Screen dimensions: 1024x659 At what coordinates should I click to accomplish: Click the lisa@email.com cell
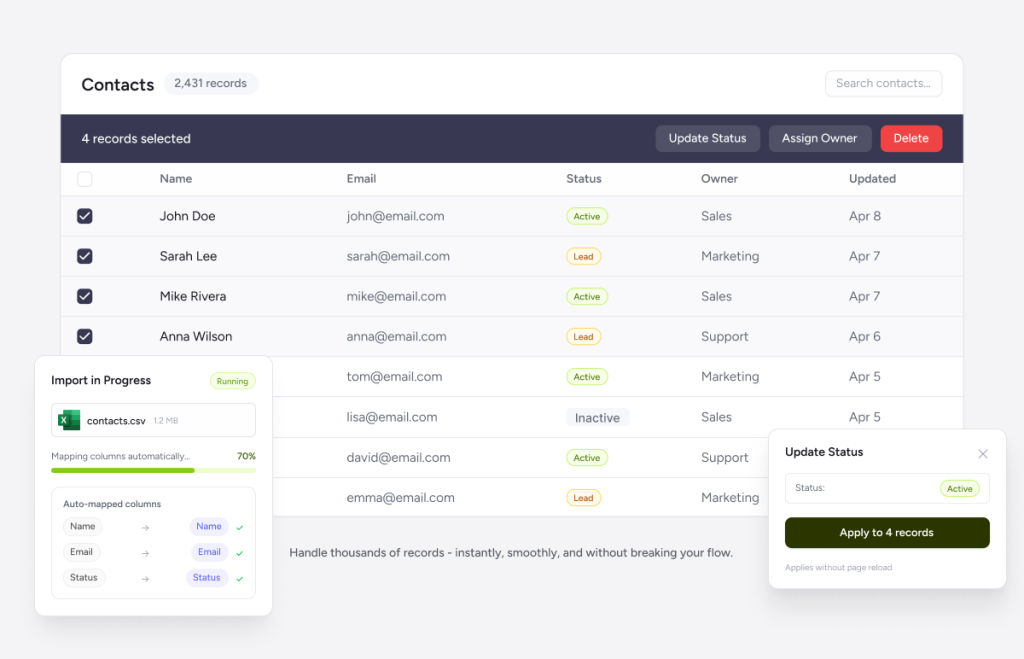(x=392, y=417)
